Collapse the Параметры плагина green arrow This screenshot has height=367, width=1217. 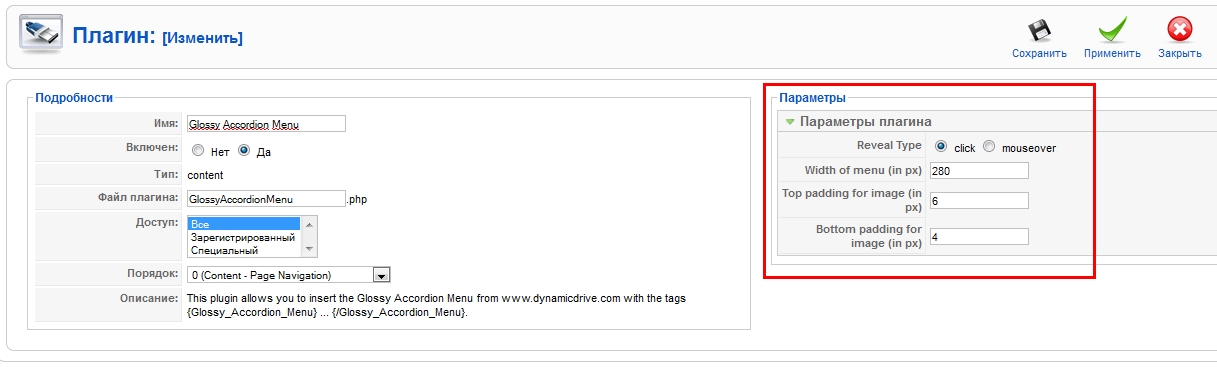click(x=790, y=122)
